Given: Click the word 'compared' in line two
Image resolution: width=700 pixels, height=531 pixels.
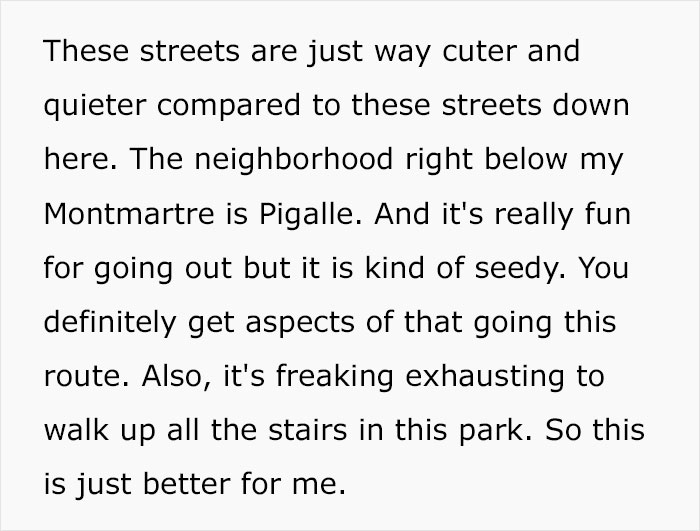Looking at the screenshot, I should (229, 105).
